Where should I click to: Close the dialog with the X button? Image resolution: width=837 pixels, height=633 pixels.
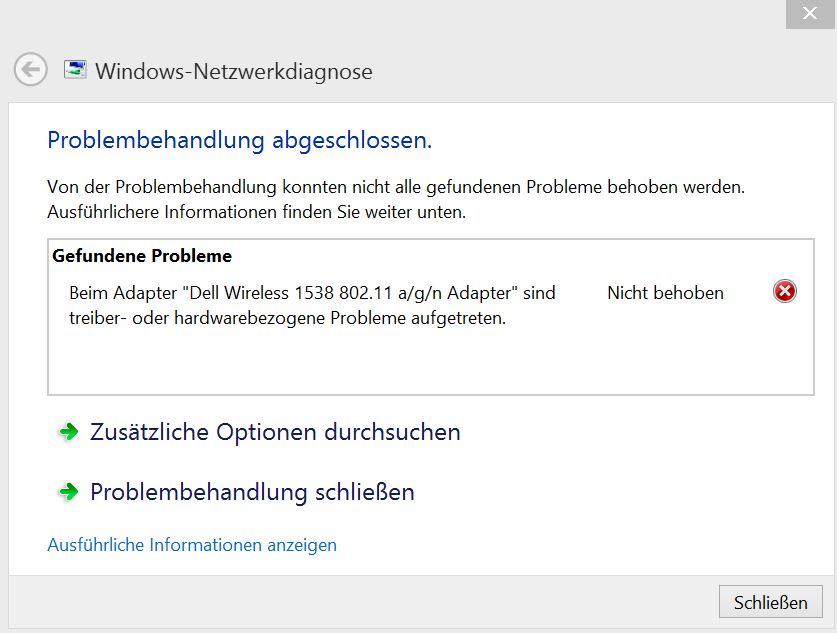810,13
